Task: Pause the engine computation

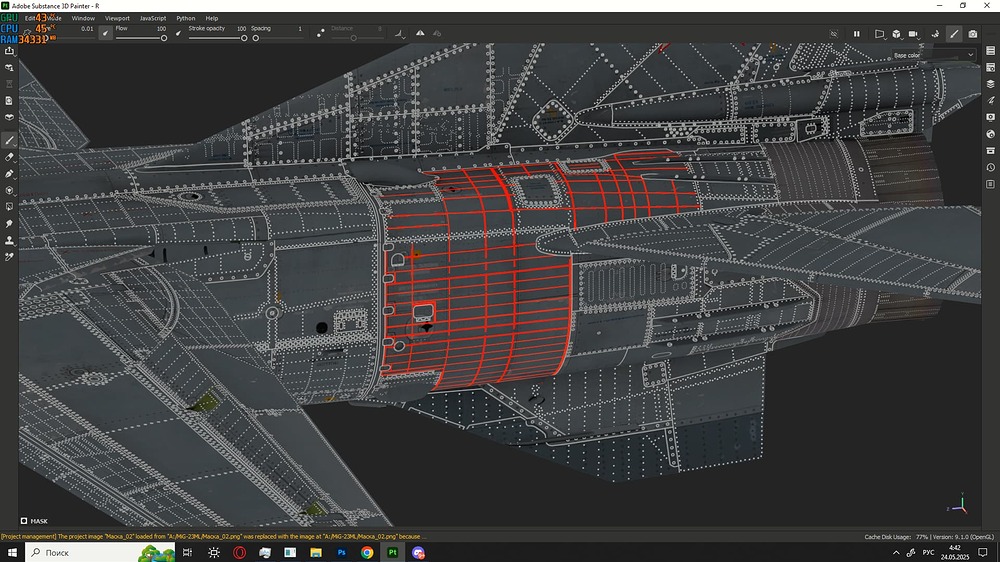Action: (857, 34)
